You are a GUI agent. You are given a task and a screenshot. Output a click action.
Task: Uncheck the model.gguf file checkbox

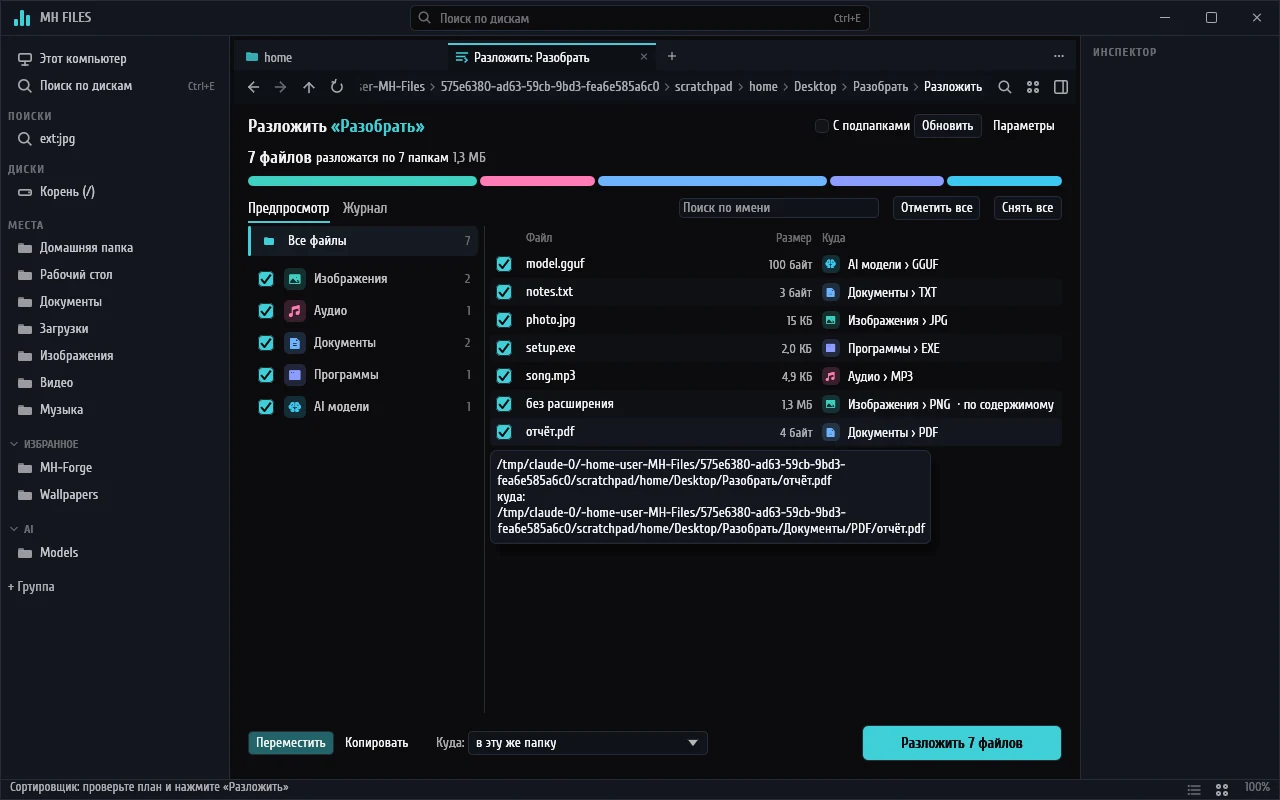[x=504, y=264]
